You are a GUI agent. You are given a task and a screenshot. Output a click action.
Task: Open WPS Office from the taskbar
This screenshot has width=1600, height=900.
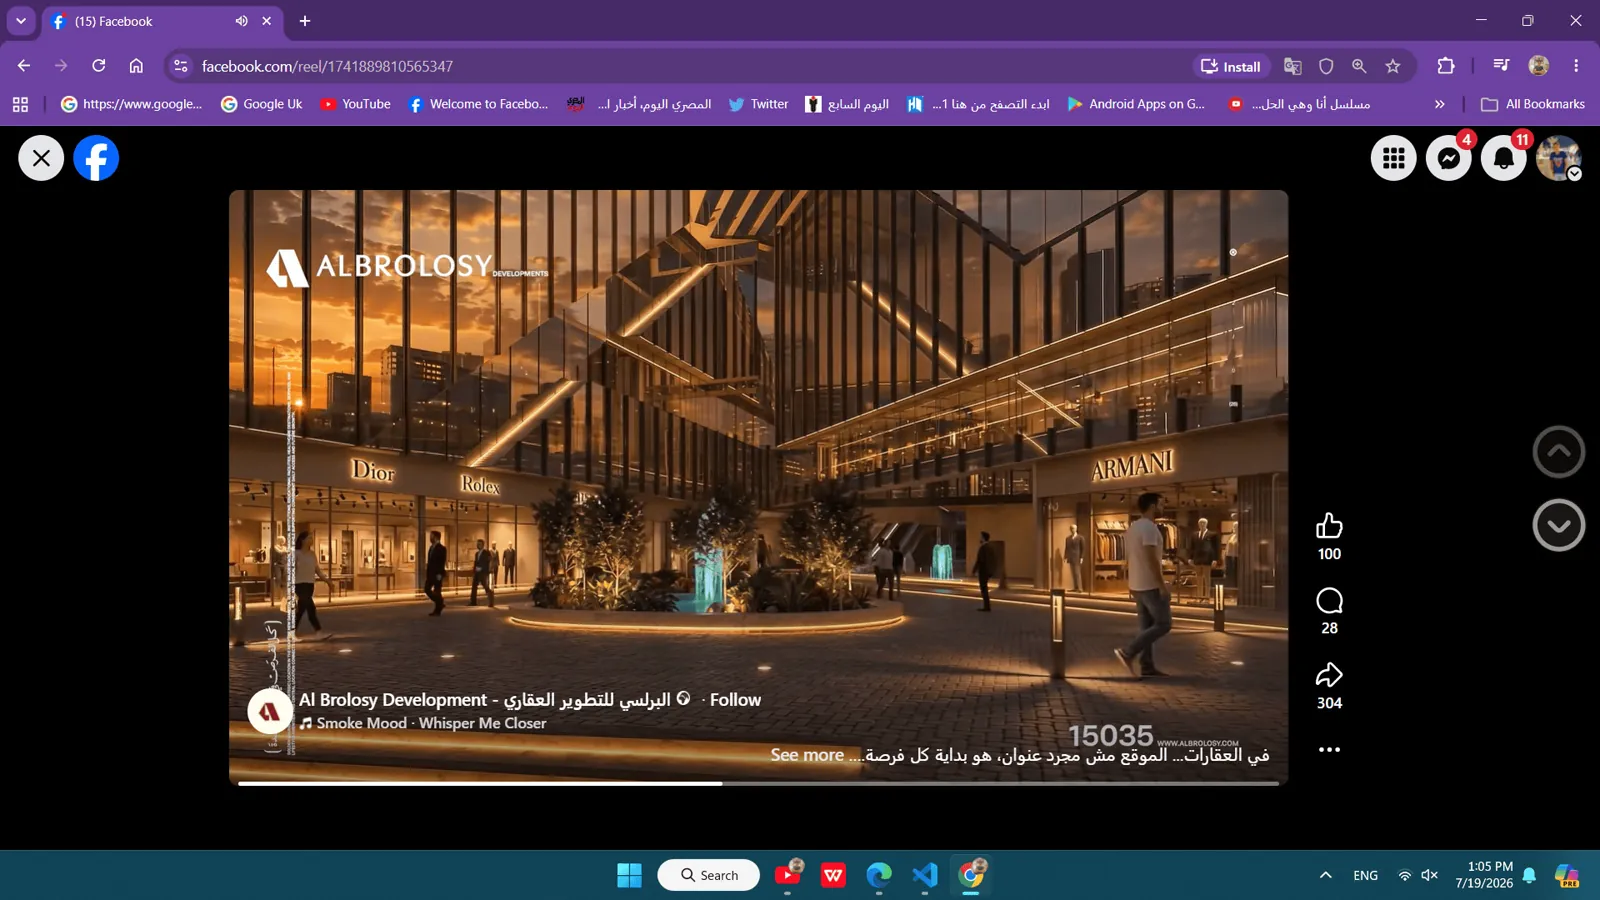(x=833, y=875)
